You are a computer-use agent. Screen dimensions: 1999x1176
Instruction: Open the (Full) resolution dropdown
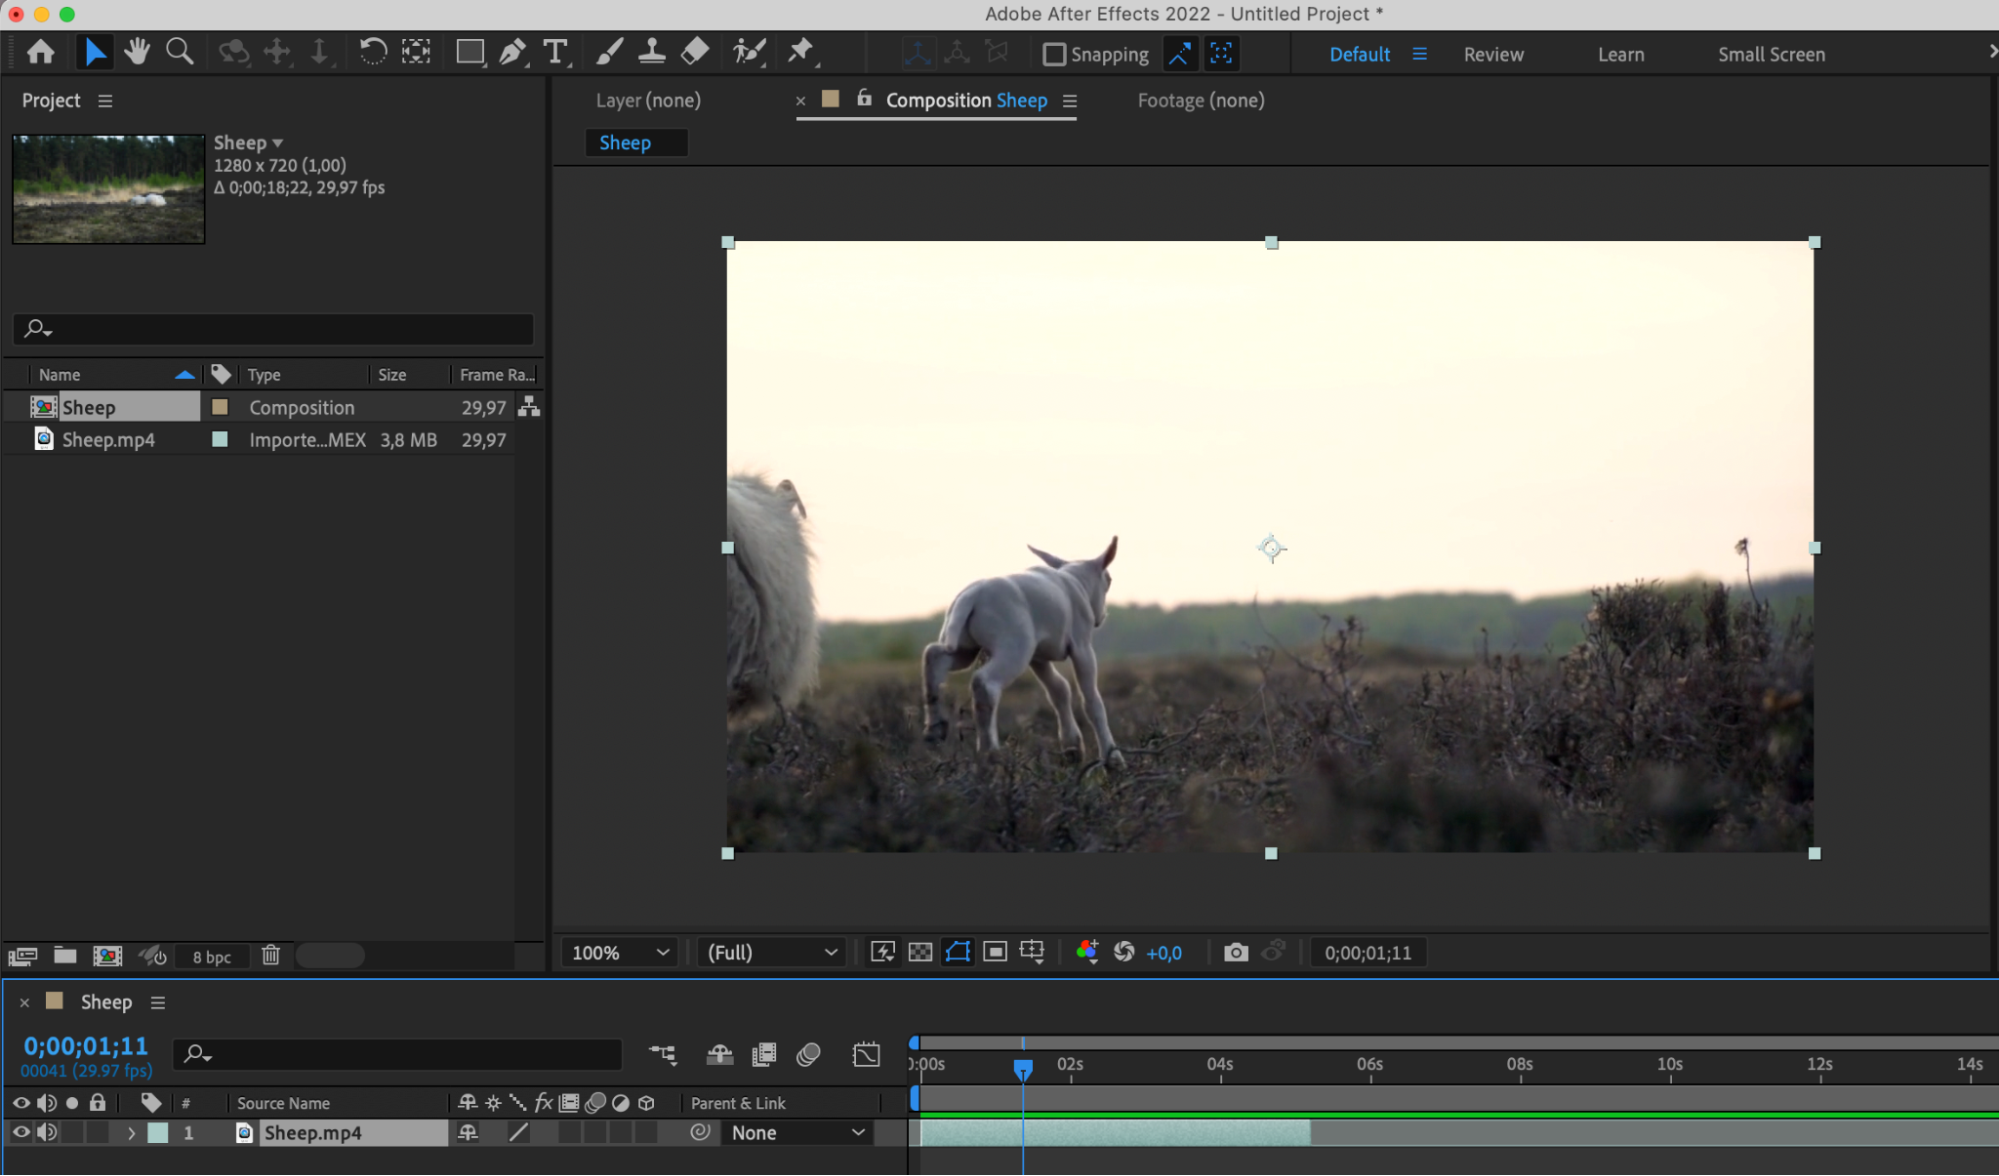771,952
